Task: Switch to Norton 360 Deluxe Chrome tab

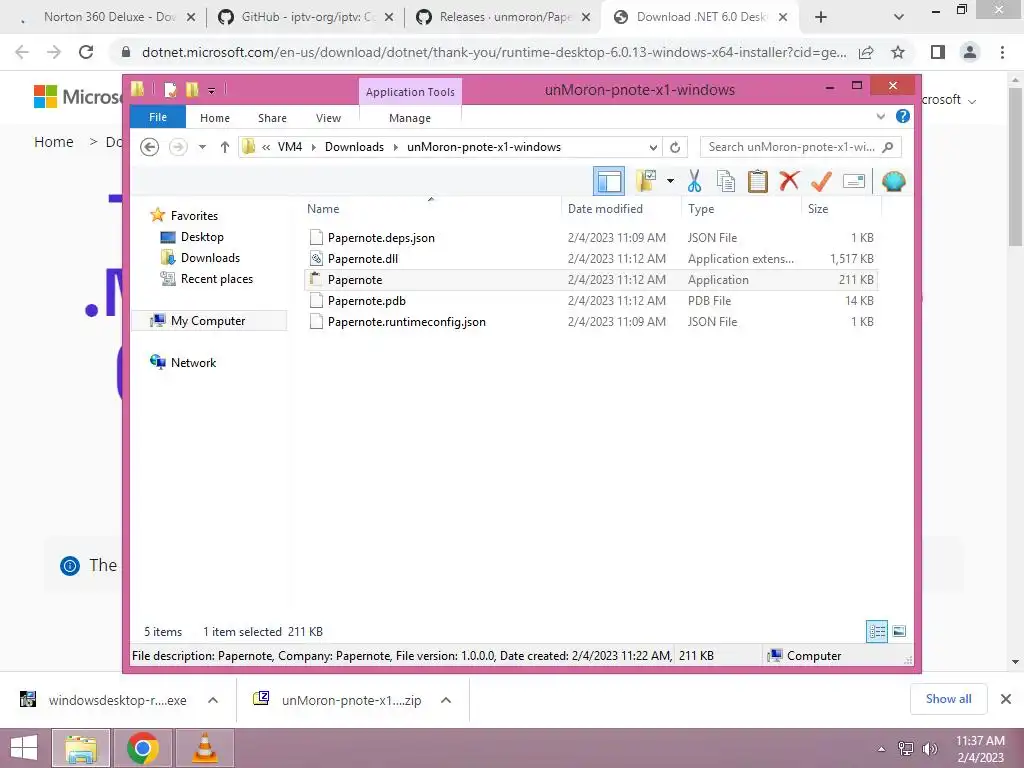Action: [111, 17]
